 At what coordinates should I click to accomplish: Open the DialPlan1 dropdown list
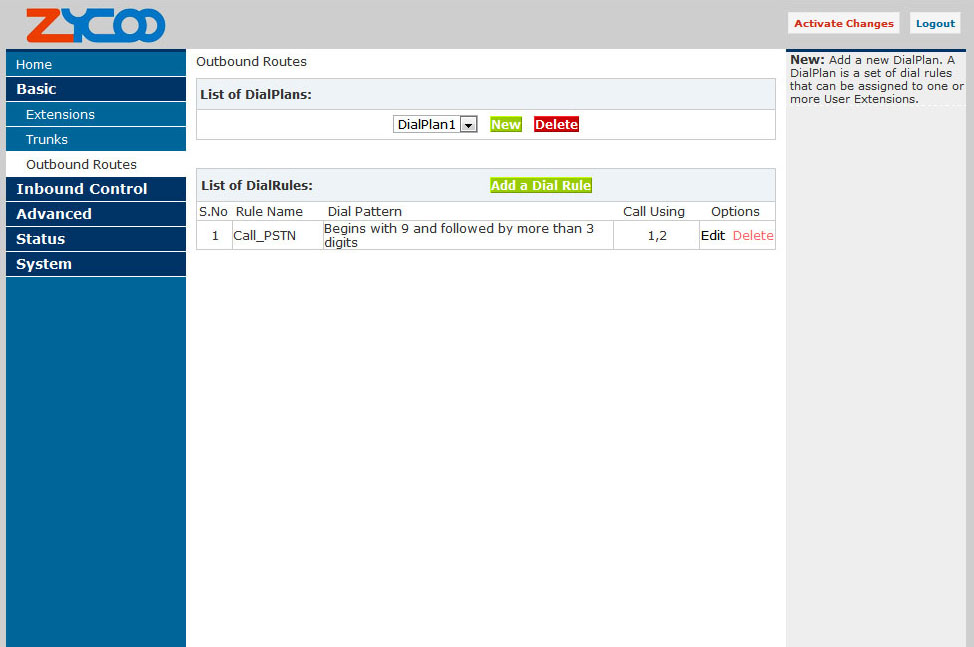[x=468, y=125]
